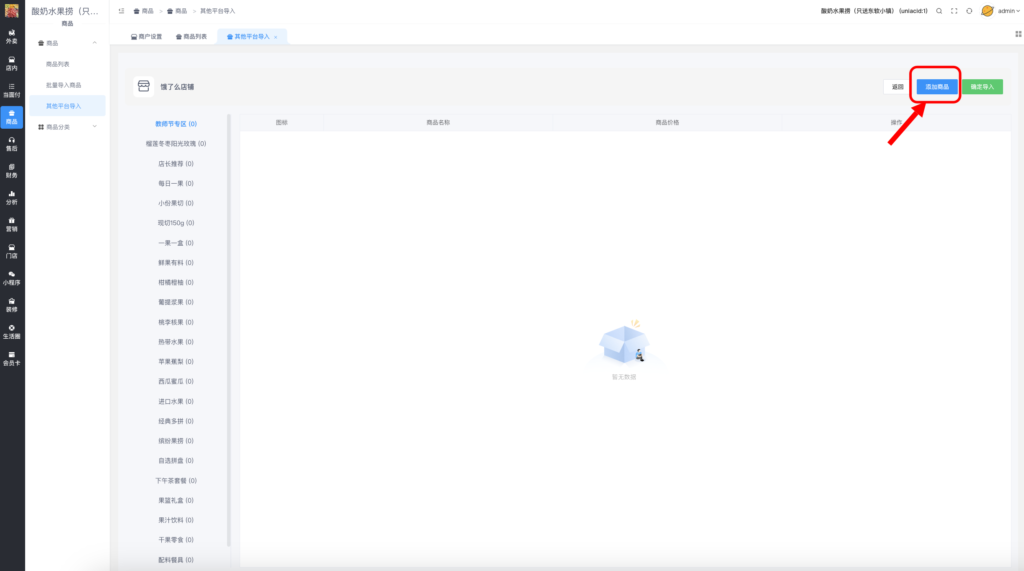This screenshot has height=571, width=1024.
Task: Click the blue 添加商品 button
Action: point(937,87)
